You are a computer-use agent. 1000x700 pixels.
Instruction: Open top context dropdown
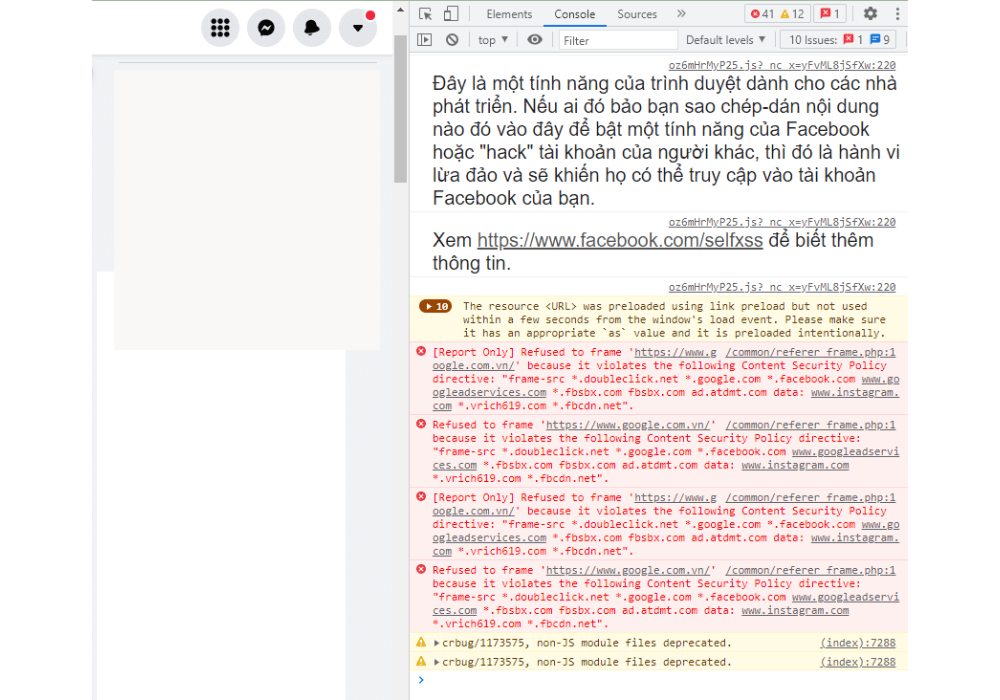tap(493, 40)
